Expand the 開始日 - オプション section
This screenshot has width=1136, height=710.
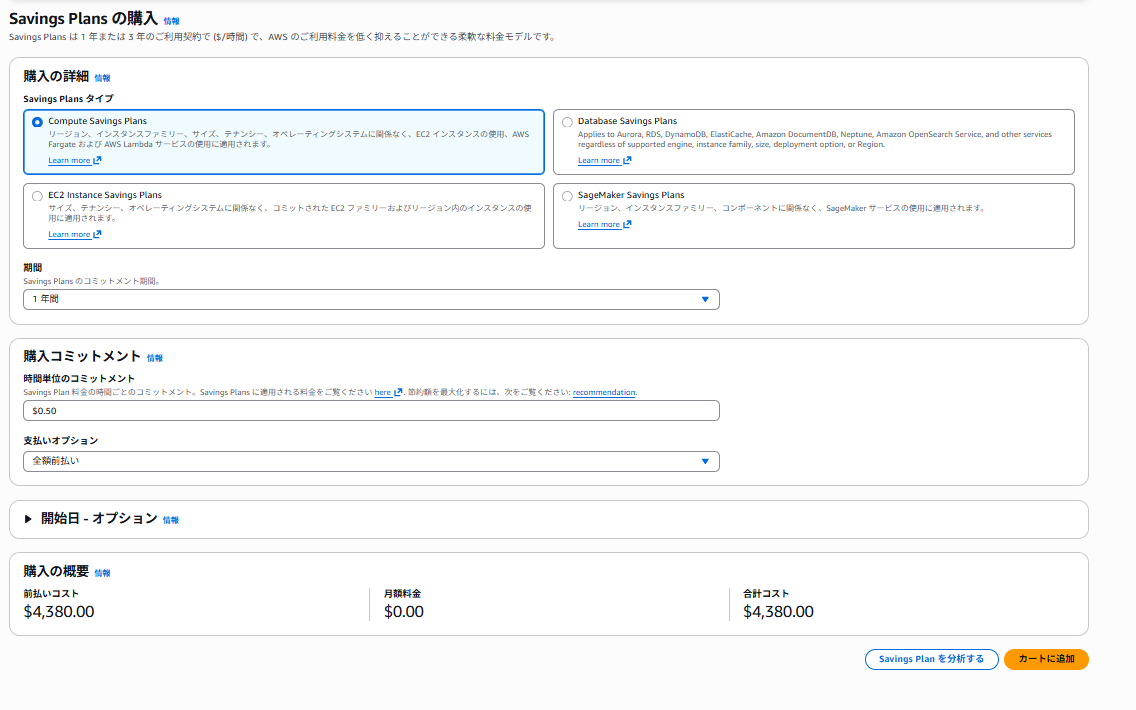pyautogui.click(x=29, y=519)
